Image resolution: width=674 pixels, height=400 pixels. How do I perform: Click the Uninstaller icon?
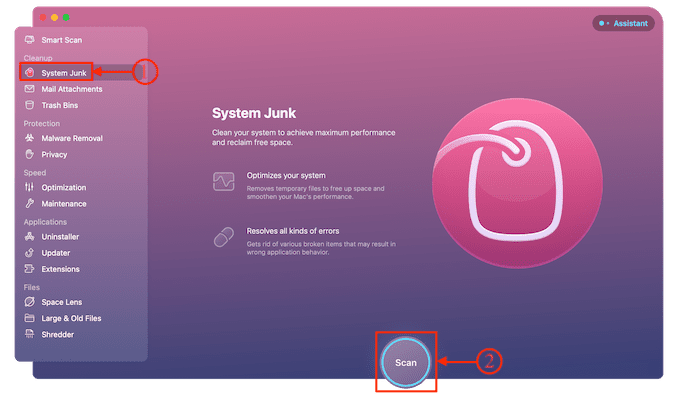click(29, 236)
